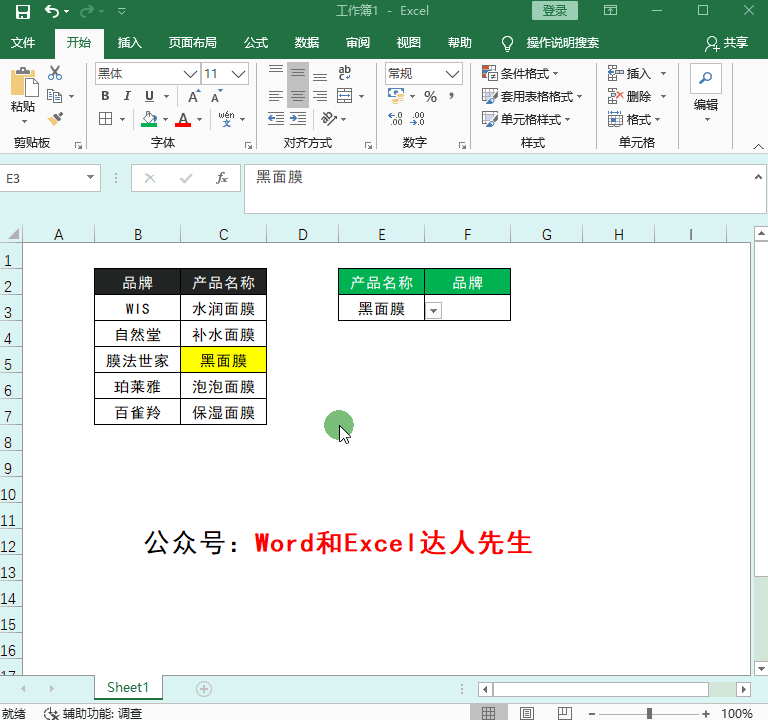Click the Undo arrow icon
This screenshot has height=720, width=768.
(x=52, y=11)
